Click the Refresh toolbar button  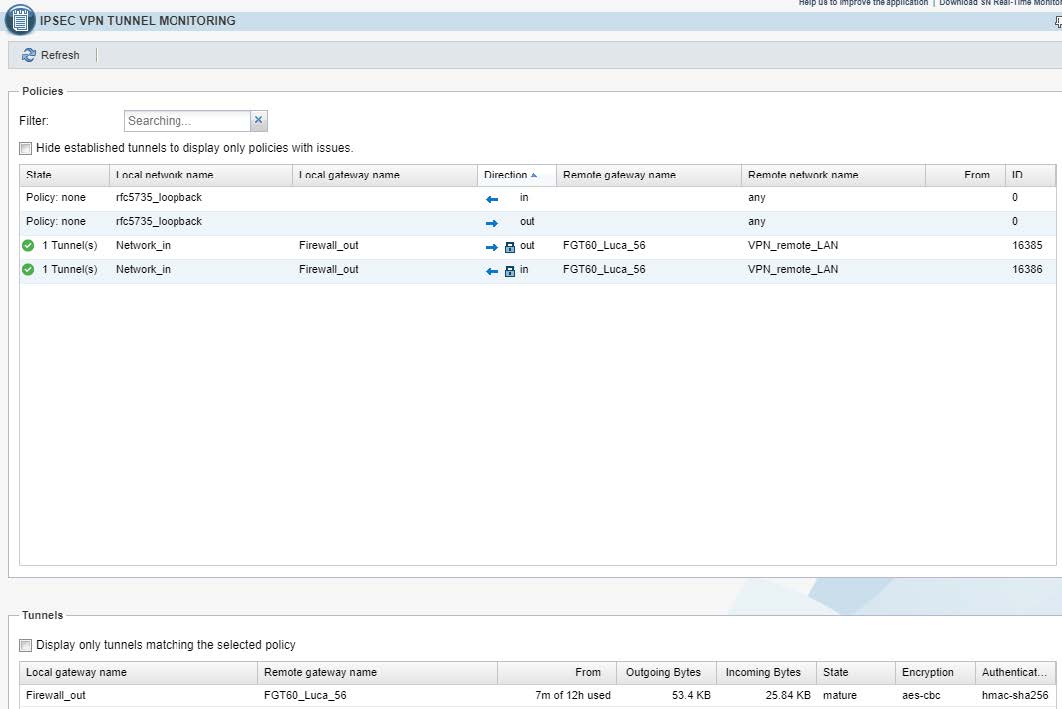[x=51, y=55]
